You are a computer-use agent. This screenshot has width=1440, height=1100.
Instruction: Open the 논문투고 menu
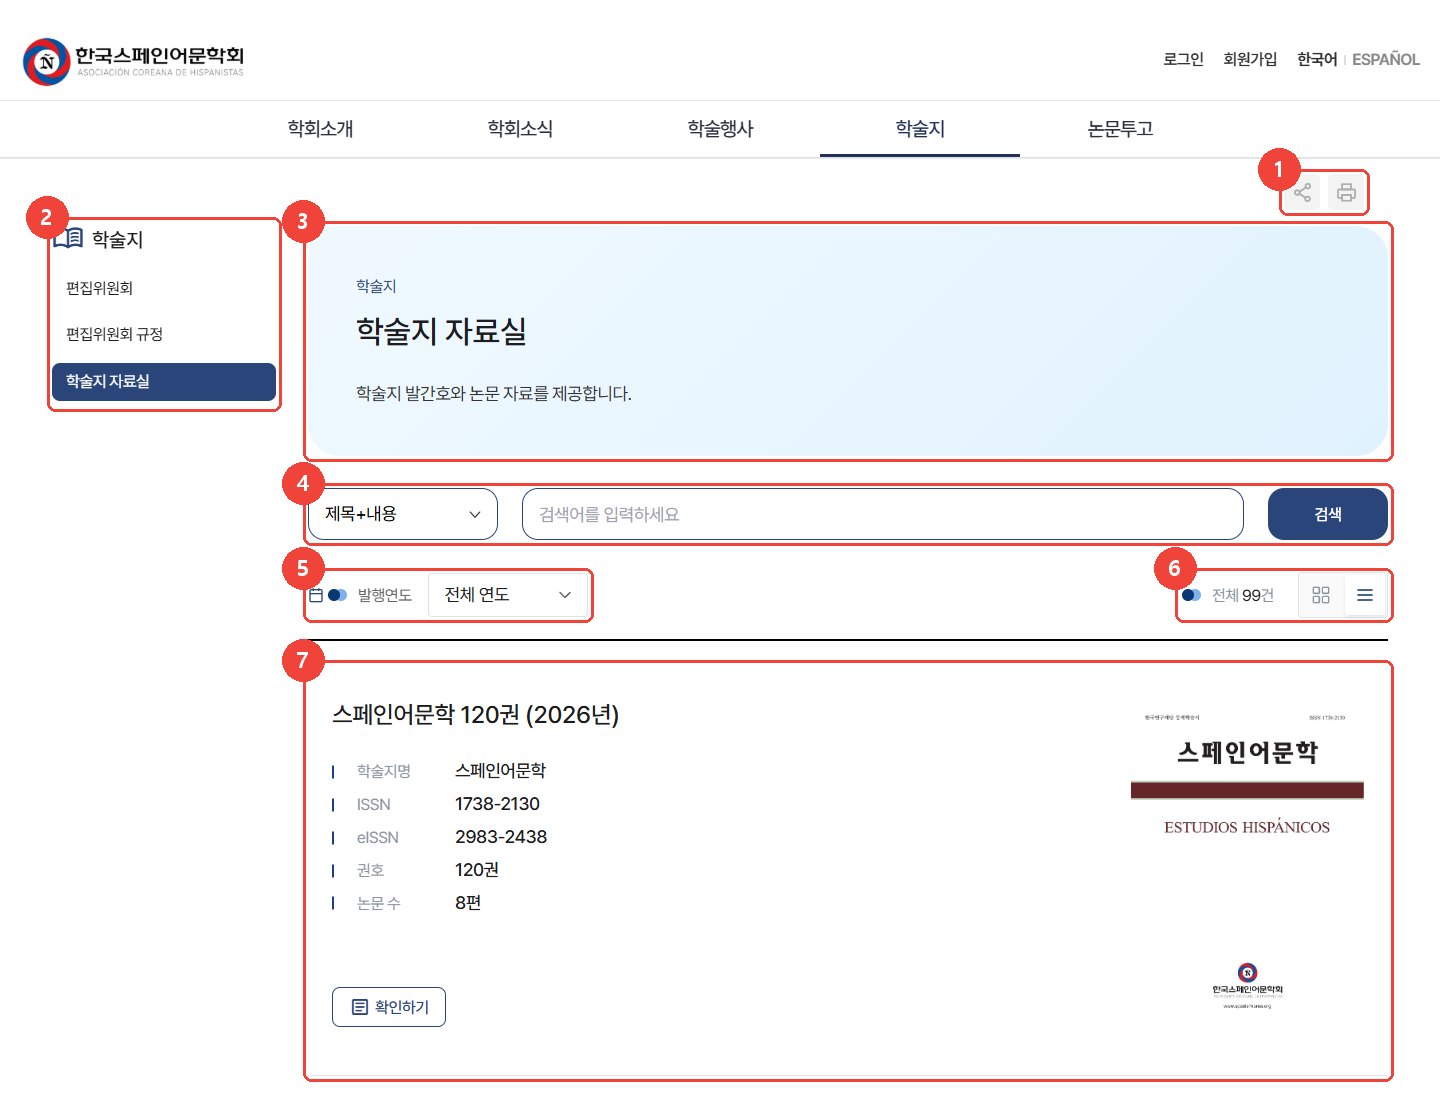(x=1120, y=129)
